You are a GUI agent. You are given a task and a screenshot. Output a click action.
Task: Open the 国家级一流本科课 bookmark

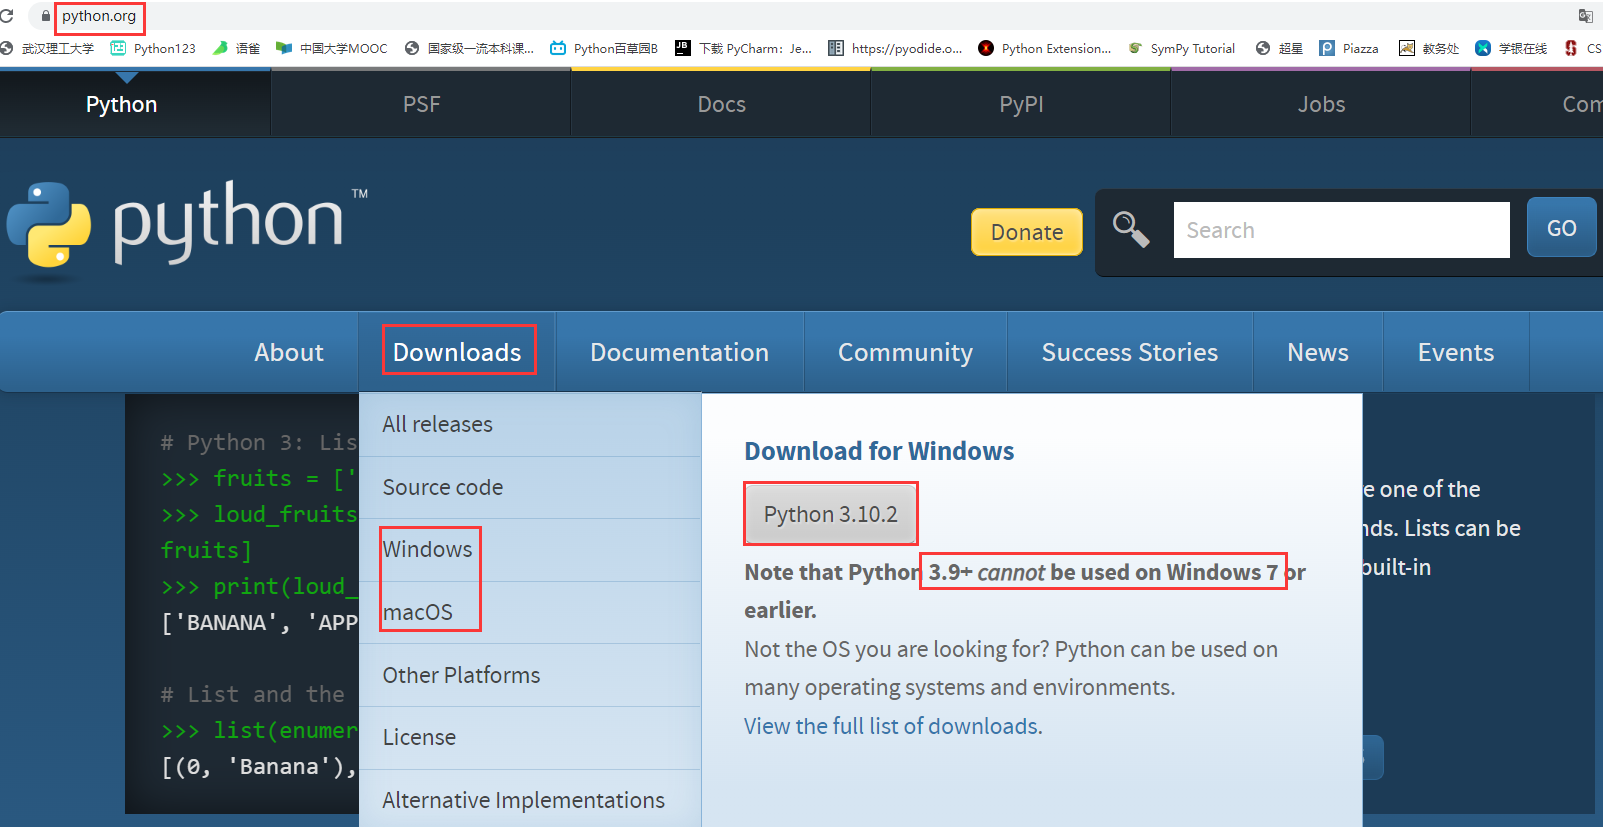pos(469,48)
